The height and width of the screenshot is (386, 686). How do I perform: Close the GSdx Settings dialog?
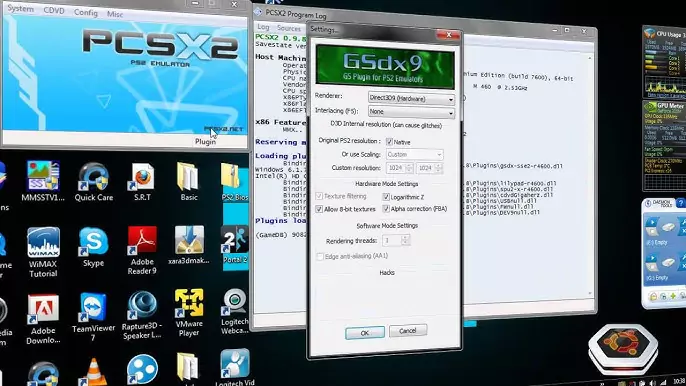[x=448, y=35]
